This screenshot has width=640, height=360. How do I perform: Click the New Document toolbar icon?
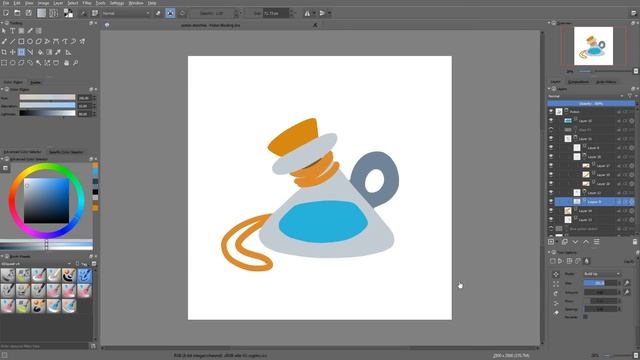point(6,13)
